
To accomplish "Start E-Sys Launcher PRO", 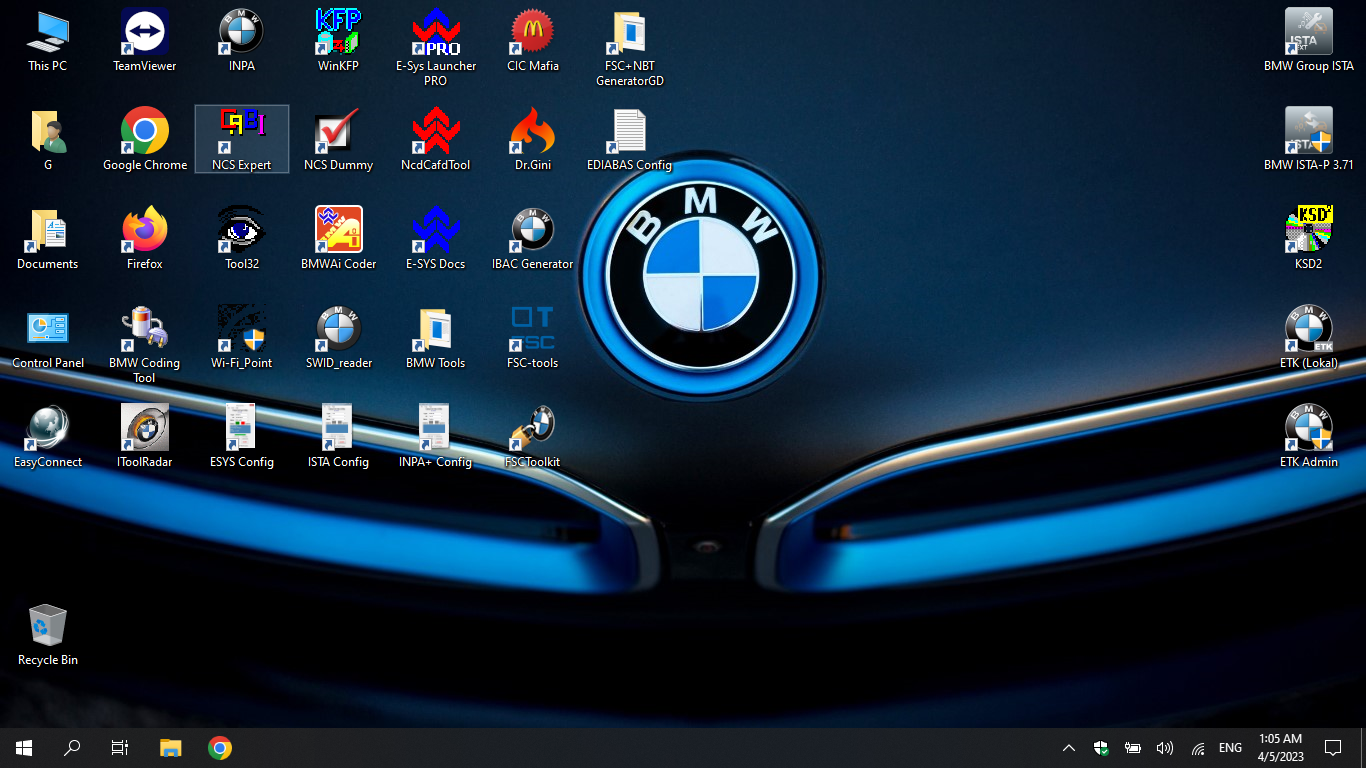I will click(435, 30).
